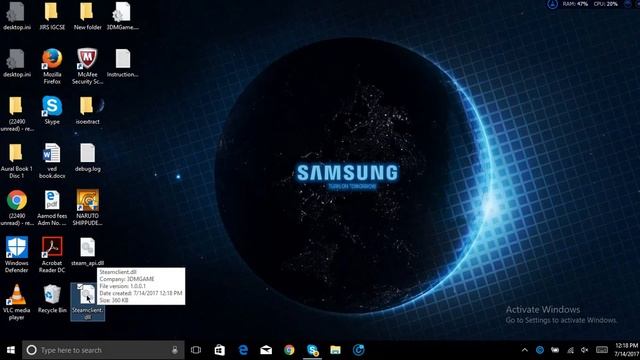Select the Aural Book 1 Disc 1 folder
Viewport: 640px width, 360px height.
pyautogui.click(x=17, y=160)
